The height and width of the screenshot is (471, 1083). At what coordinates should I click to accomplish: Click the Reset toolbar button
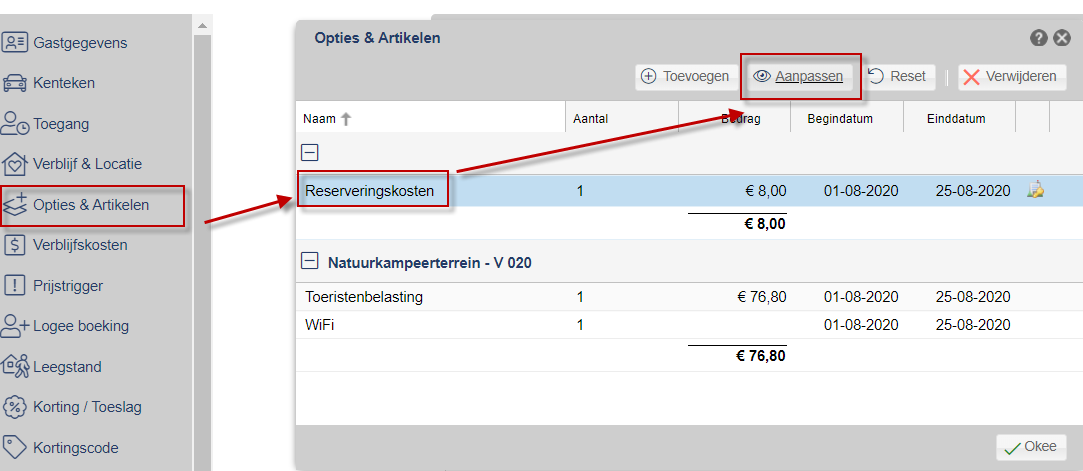(x=897, y=76)
